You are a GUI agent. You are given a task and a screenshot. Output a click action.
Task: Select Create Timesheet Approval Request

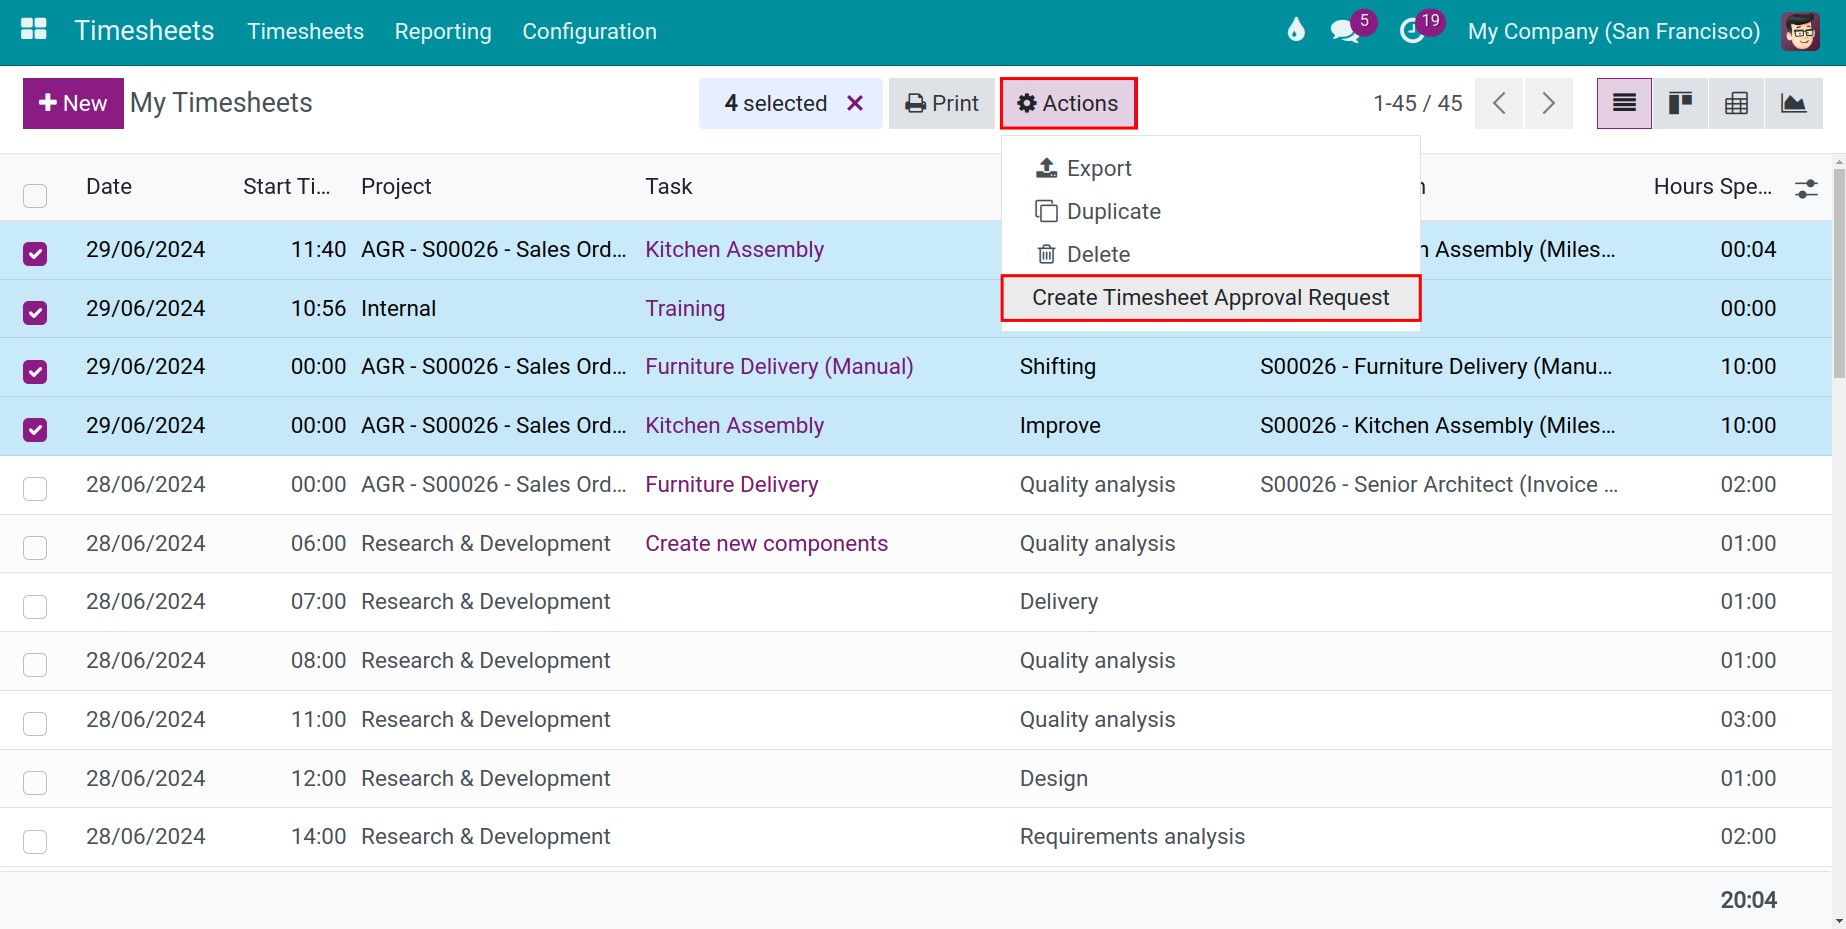tap(1210, 298)
